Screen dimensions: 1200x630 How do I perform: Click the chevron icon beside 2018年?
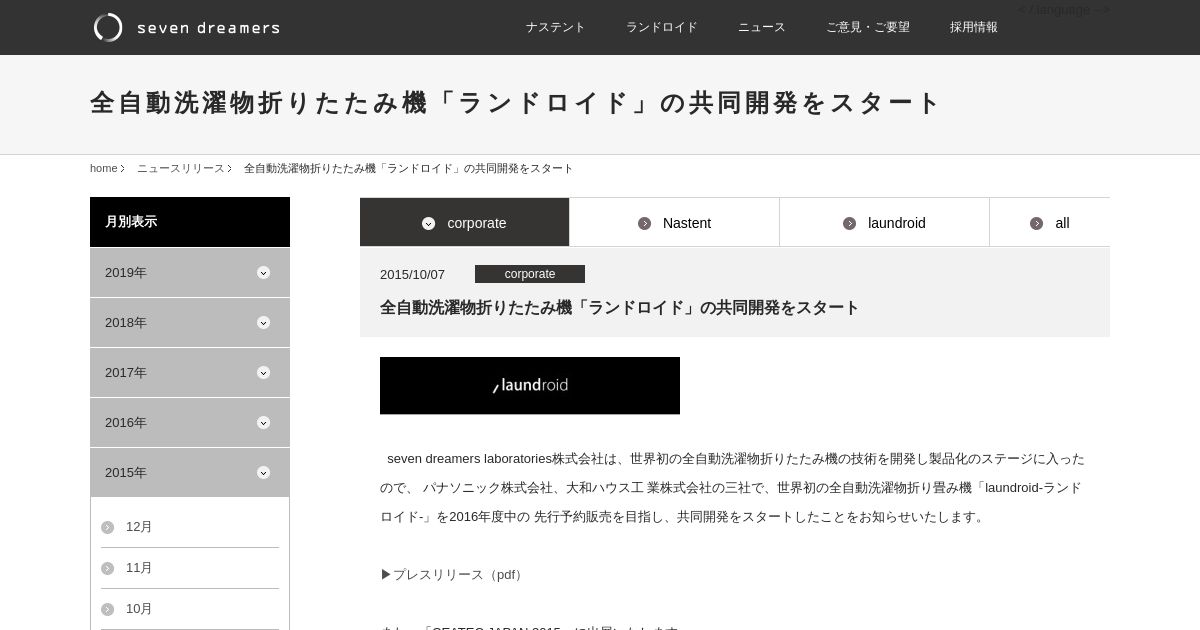click(x=263, y=322)
